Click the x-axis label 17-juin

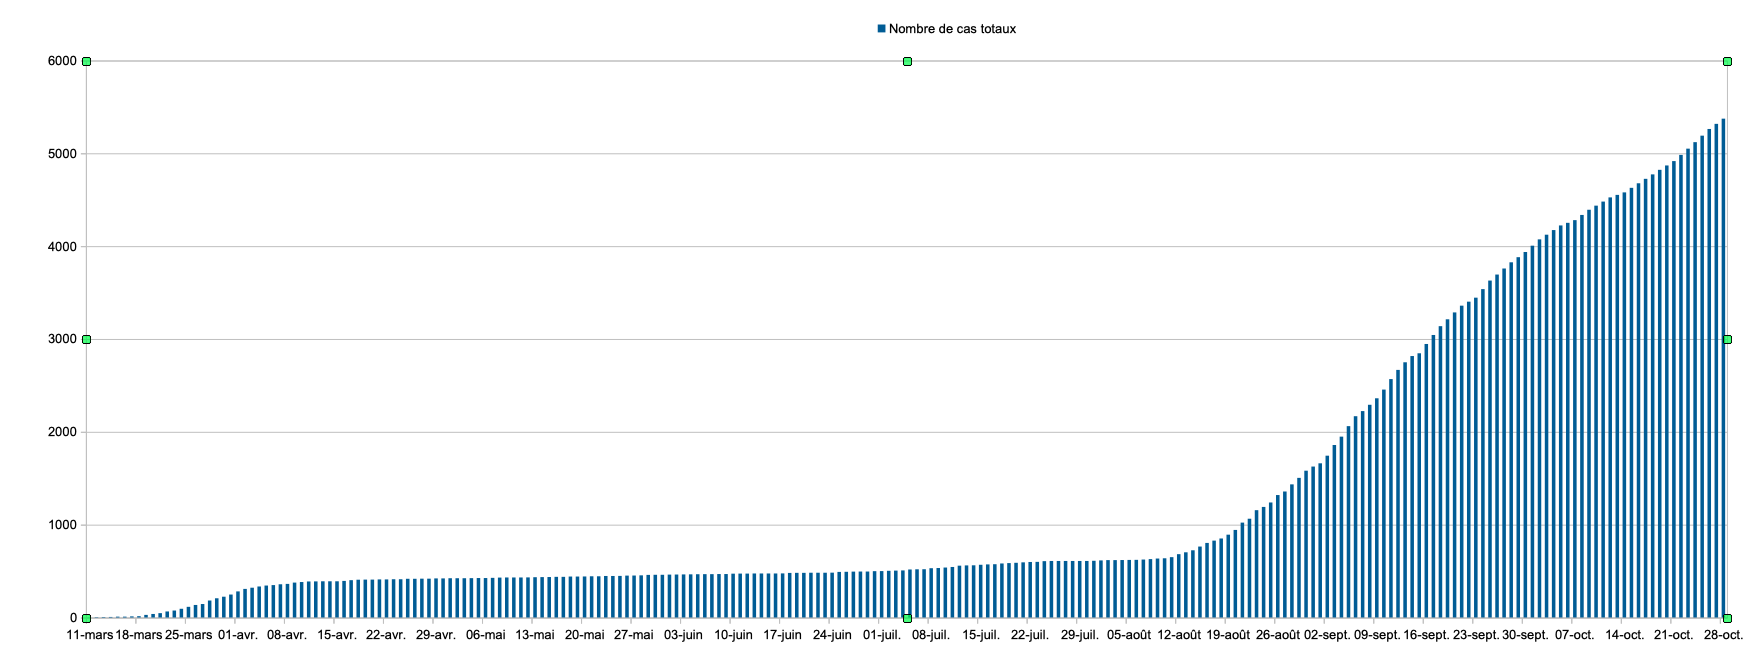(x=783, y=635)
